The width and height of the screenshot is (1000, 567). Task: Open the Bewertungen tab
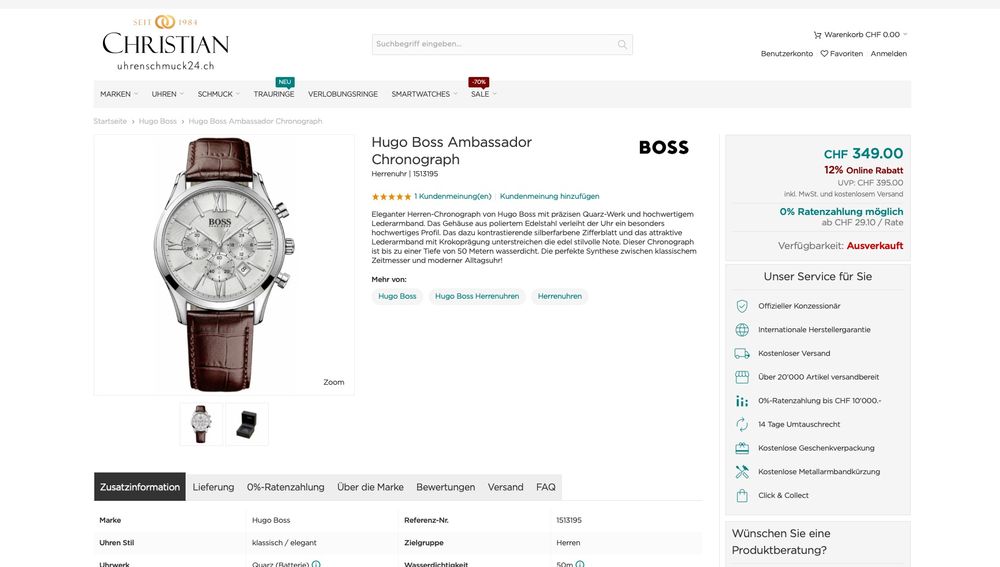pyautogui.click(x=445, y=487)
